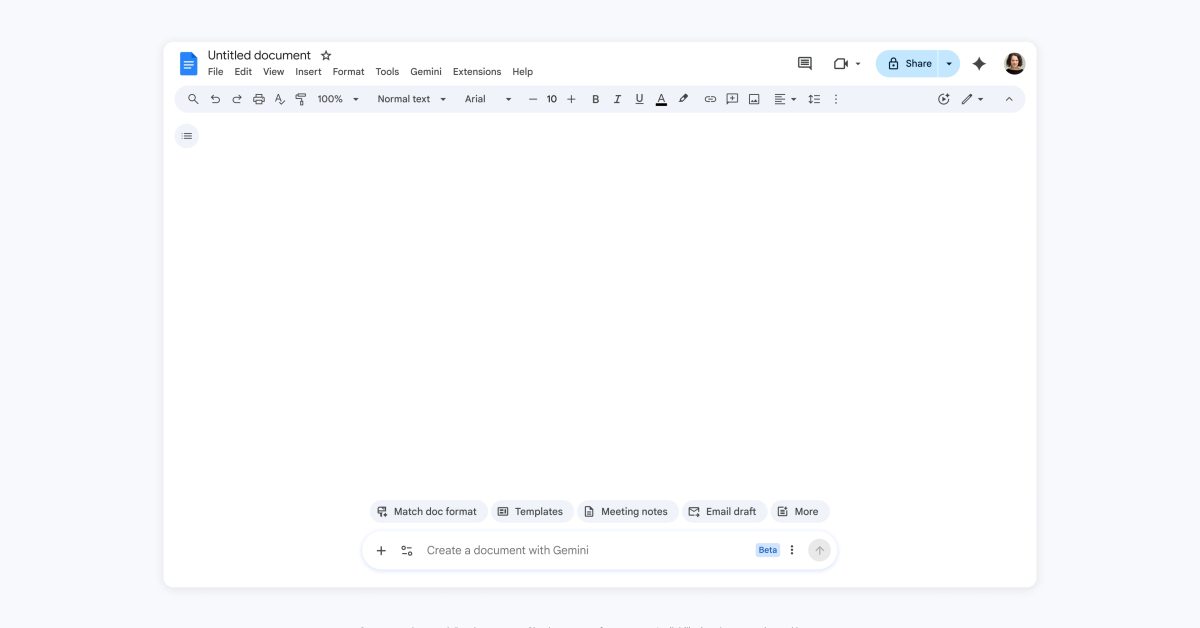Toggle underline formatting
The image size is (1200, 628).
click(639, 99)
